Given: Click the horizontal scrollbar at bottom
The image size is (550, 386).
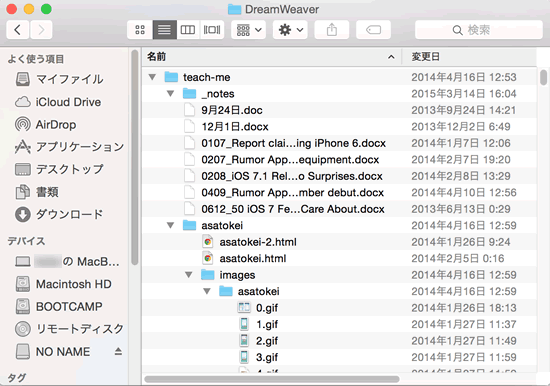Looking at the screenshot, I should pos(272,379).
